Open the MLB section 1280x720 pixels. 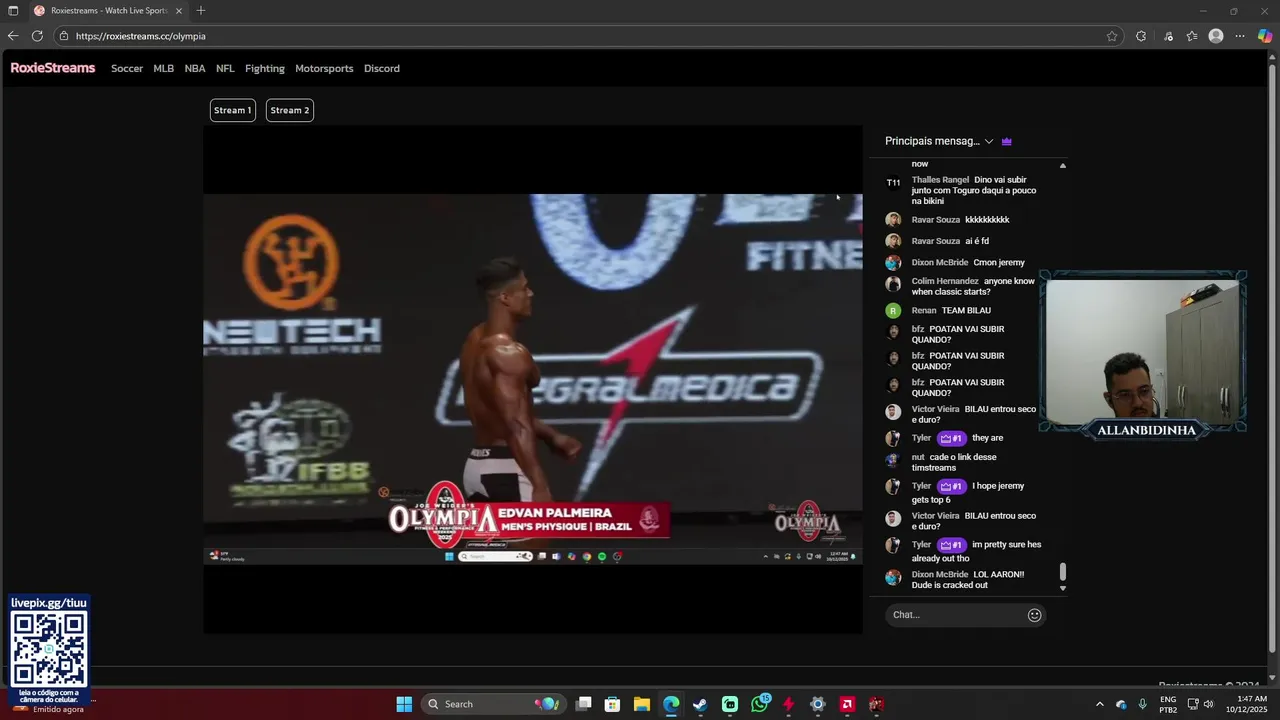[x=163, y=68]
